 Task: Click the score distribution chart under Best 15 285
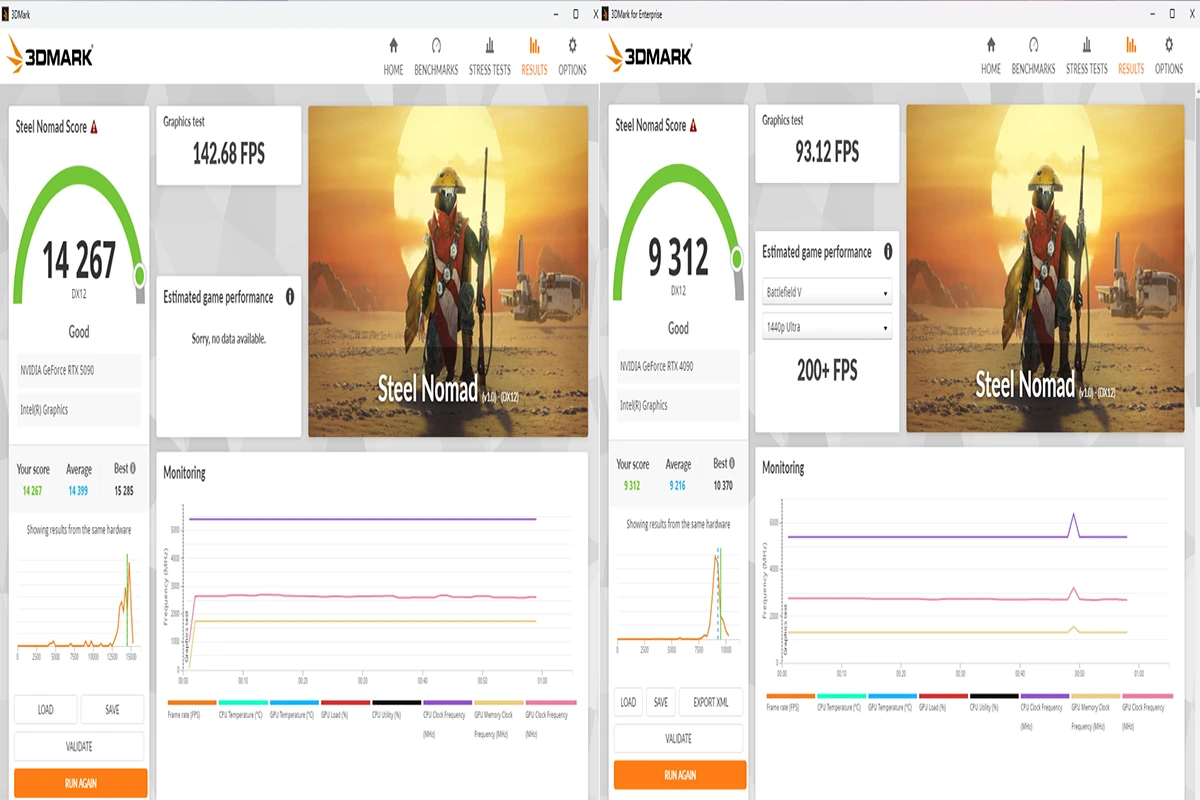coord(79,603)
